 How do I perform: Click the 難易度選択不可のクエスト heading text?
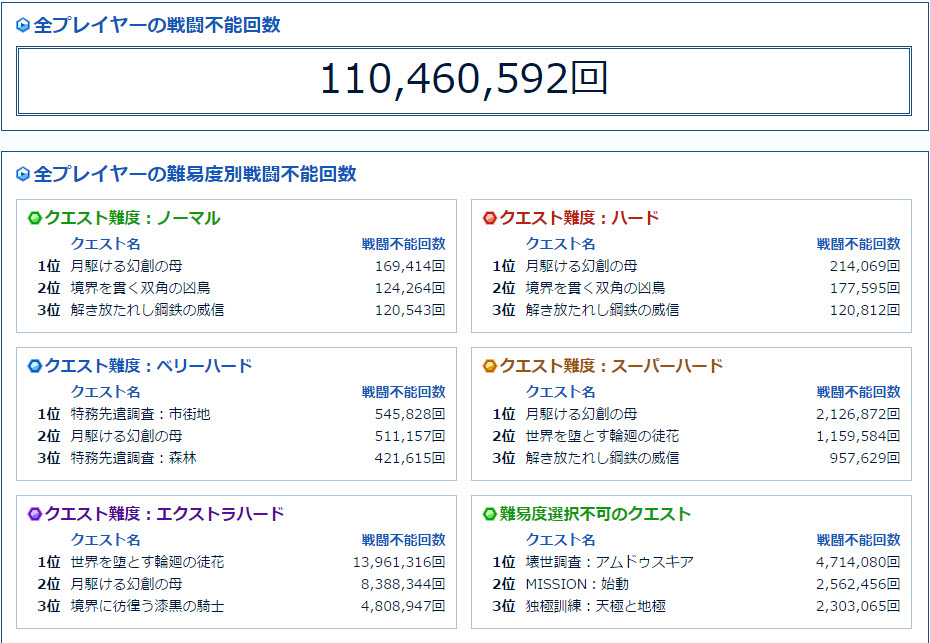[x=595, y=514]
